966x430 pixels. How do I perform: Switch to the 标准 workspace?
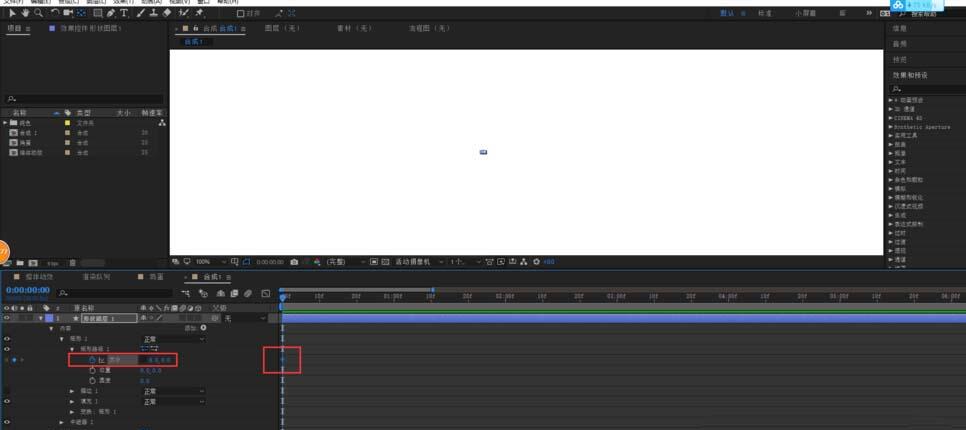pos(765,13)
